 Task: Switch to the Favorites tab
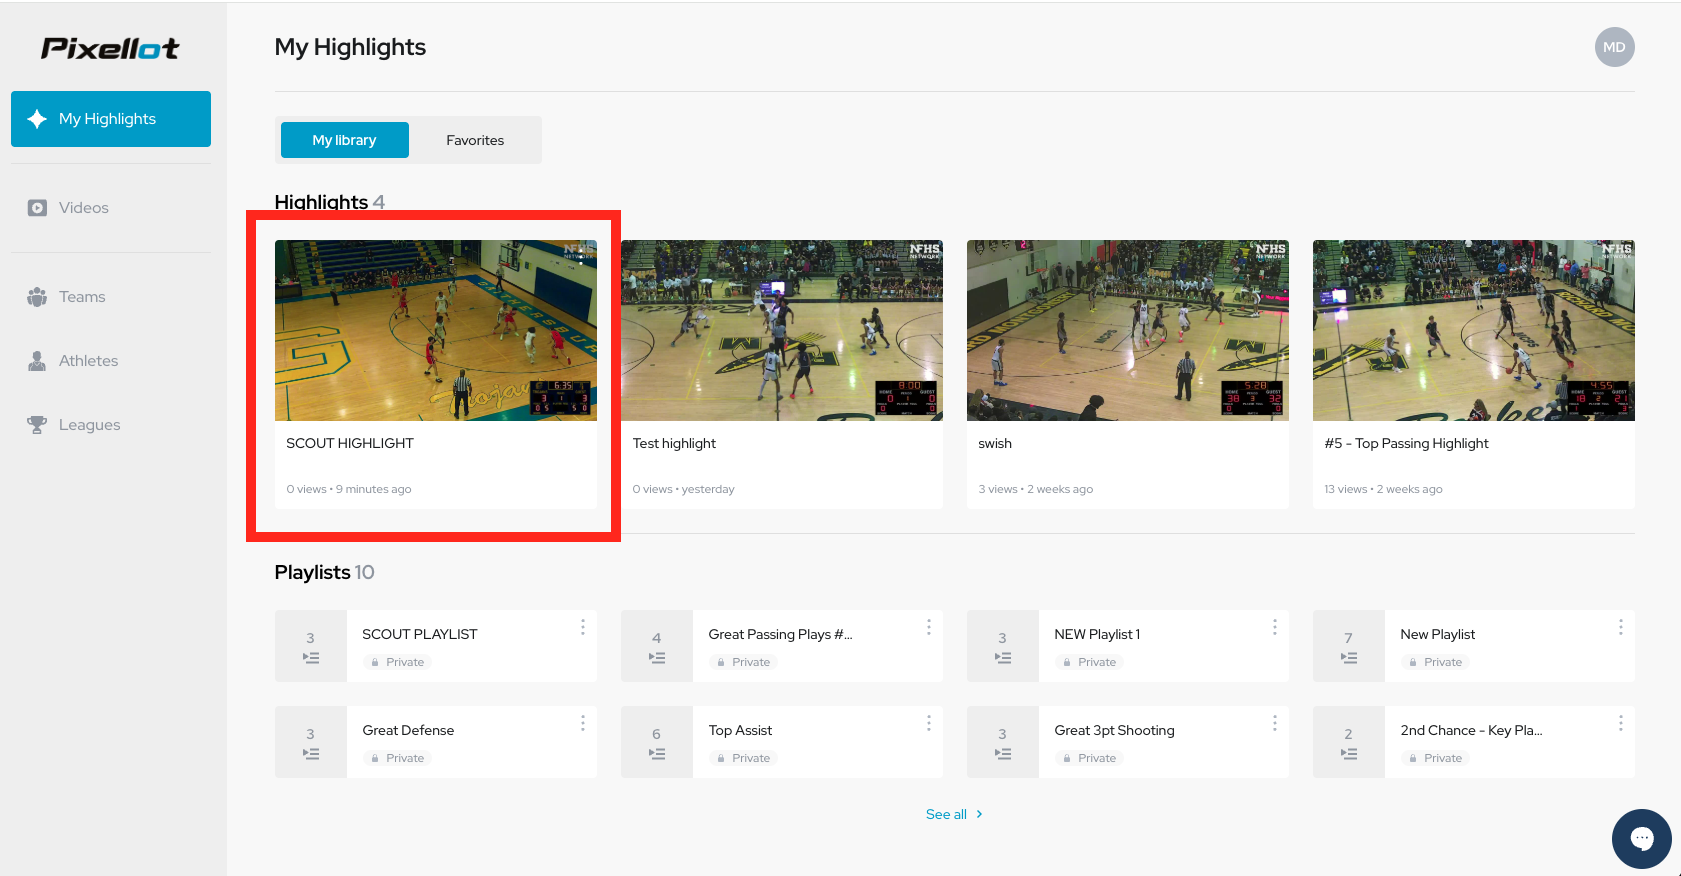(x=475, y=140)
